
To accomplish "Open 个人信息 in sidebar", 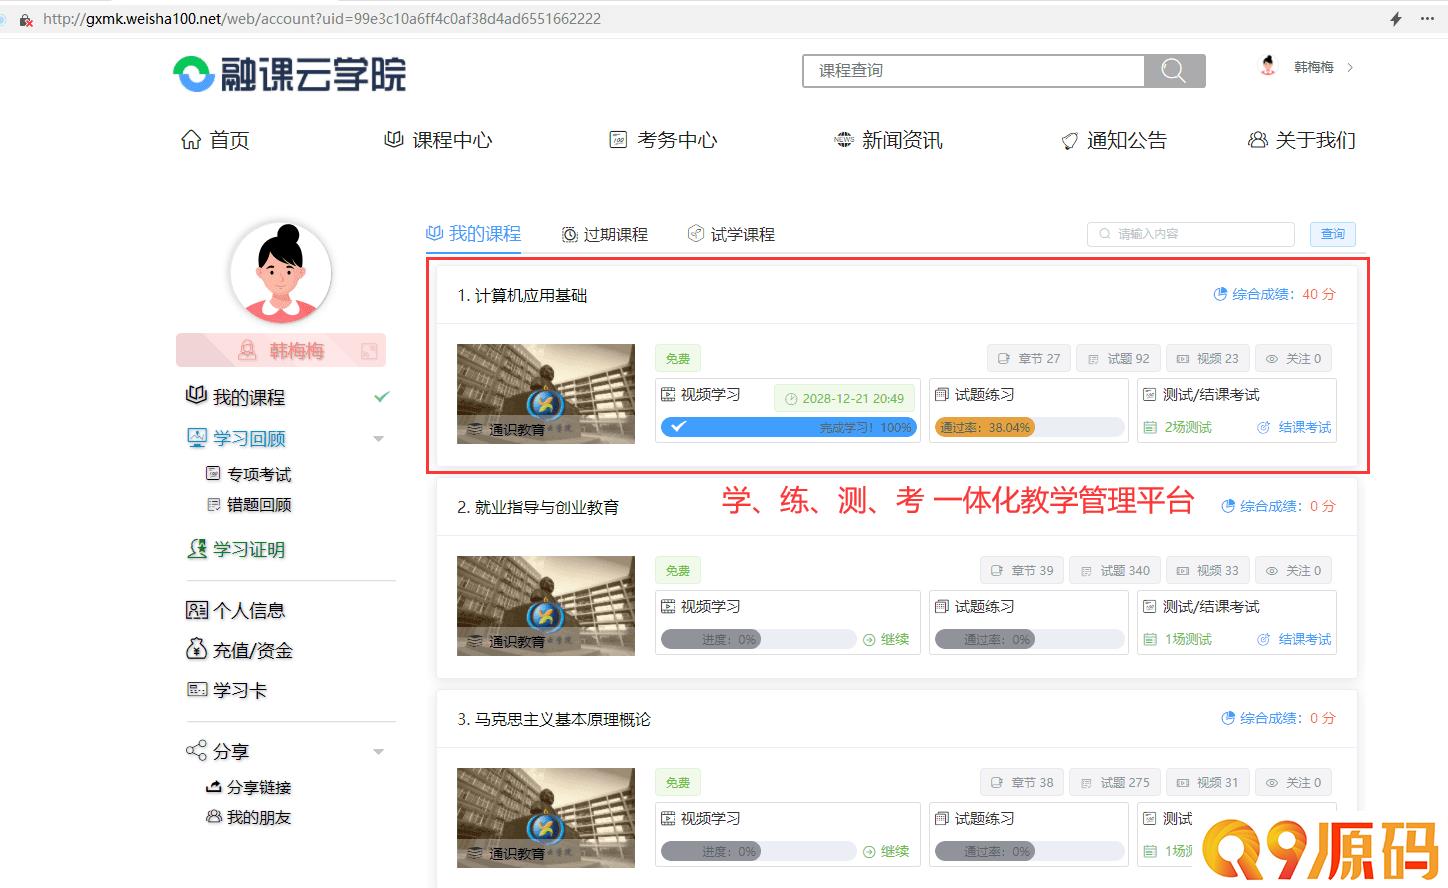I will tap(236, 610).
